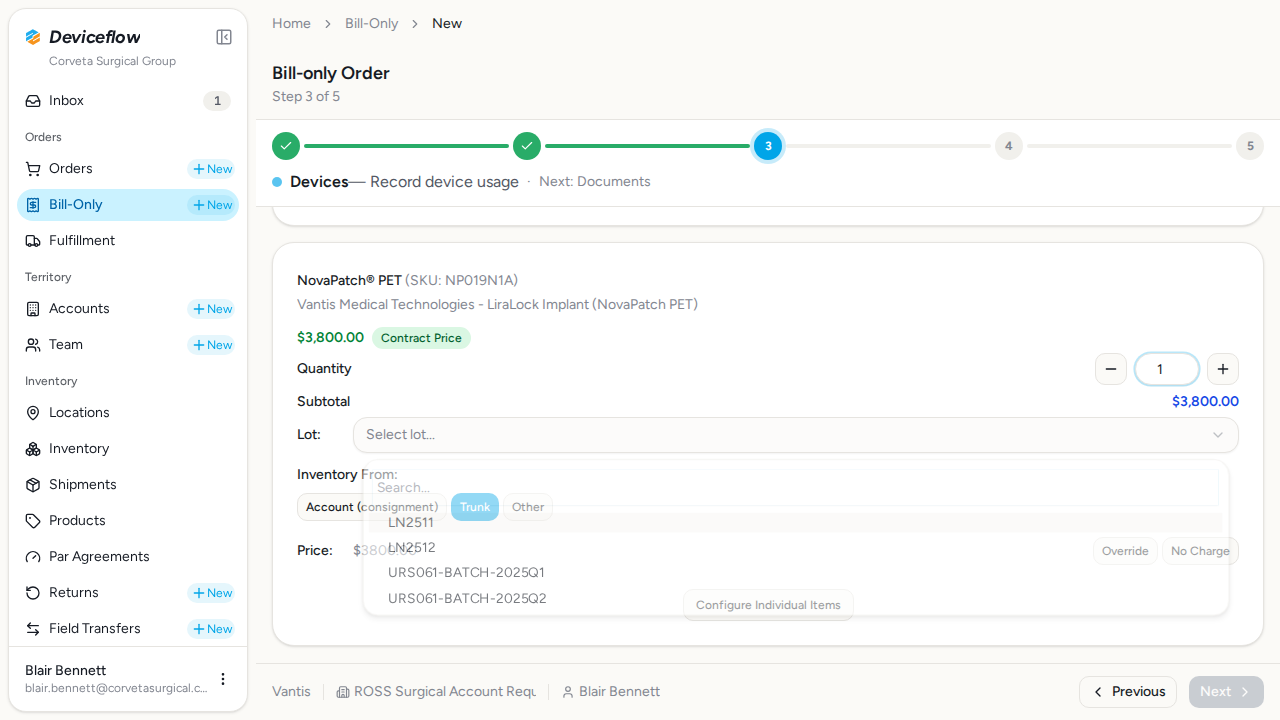The width and height of the screenshot is (1280, 720).
Task: Click the ROSS Surgical Account building icon
Action: [x=343, y=692]
